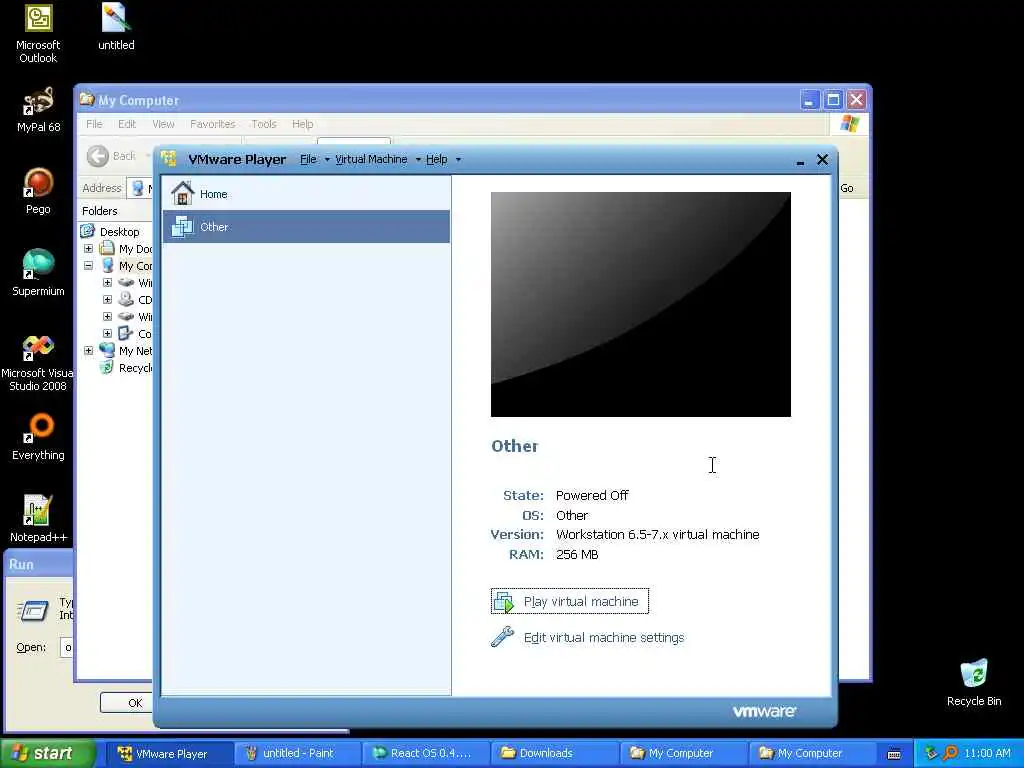Click the Home house icon in VMware
1024x768 pixels.
click(182, 193)
